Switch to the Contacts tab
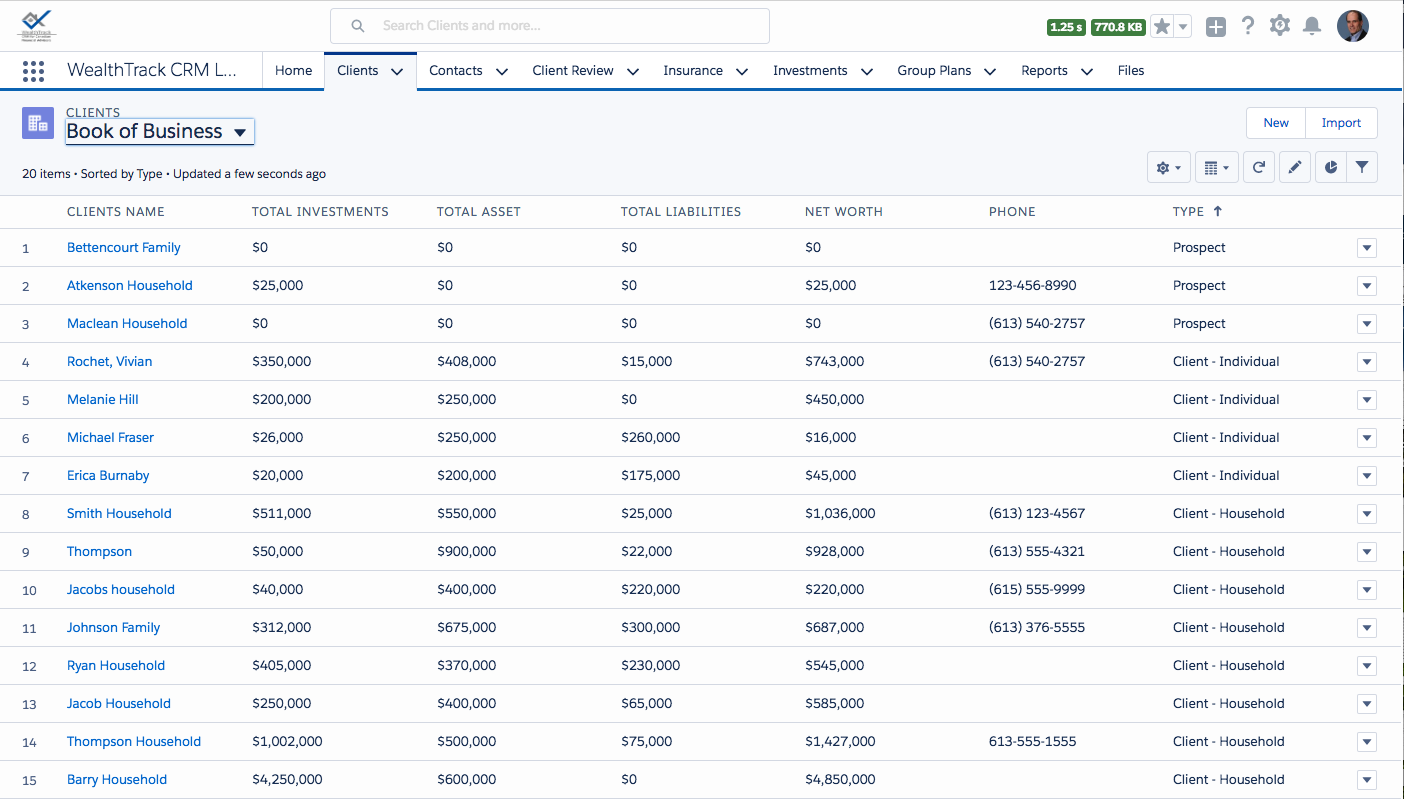Viewport: 1404px width, 799px height. (456, 70)
